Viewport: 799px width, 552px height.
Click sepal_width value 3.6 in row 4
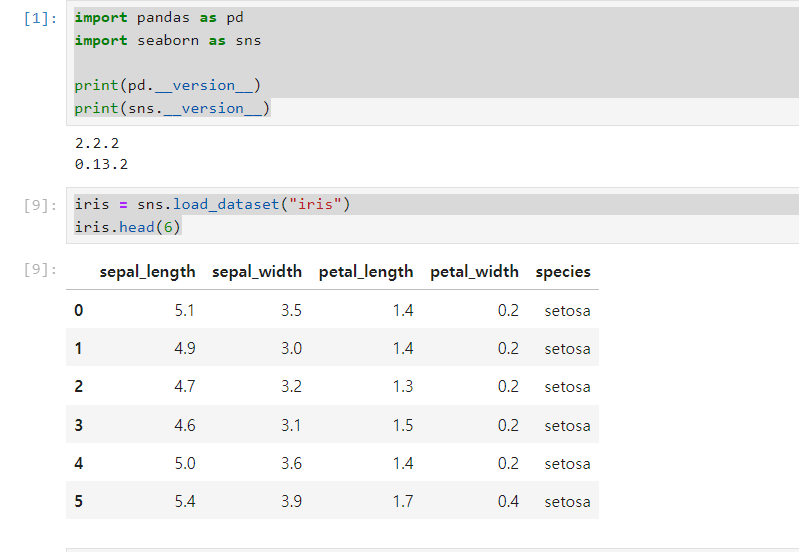pos(291,463)
